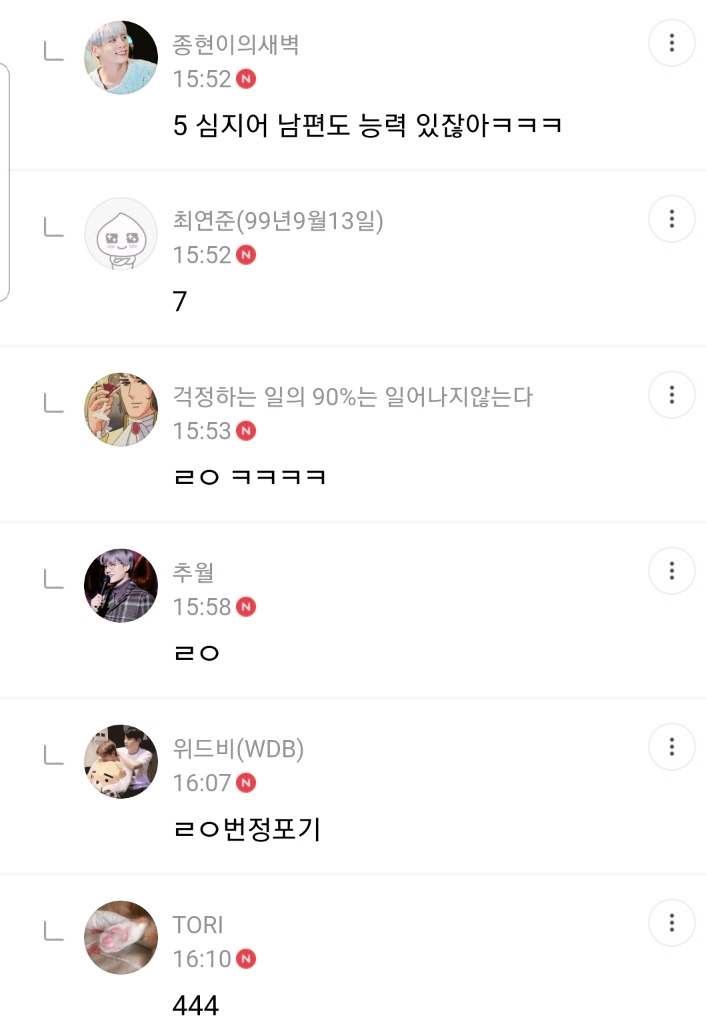The height and width of the screenshot is (1021, 706).
Task: Open more options on 최연준(99년9월13일) comment
Action: click(x=672, y=219)
